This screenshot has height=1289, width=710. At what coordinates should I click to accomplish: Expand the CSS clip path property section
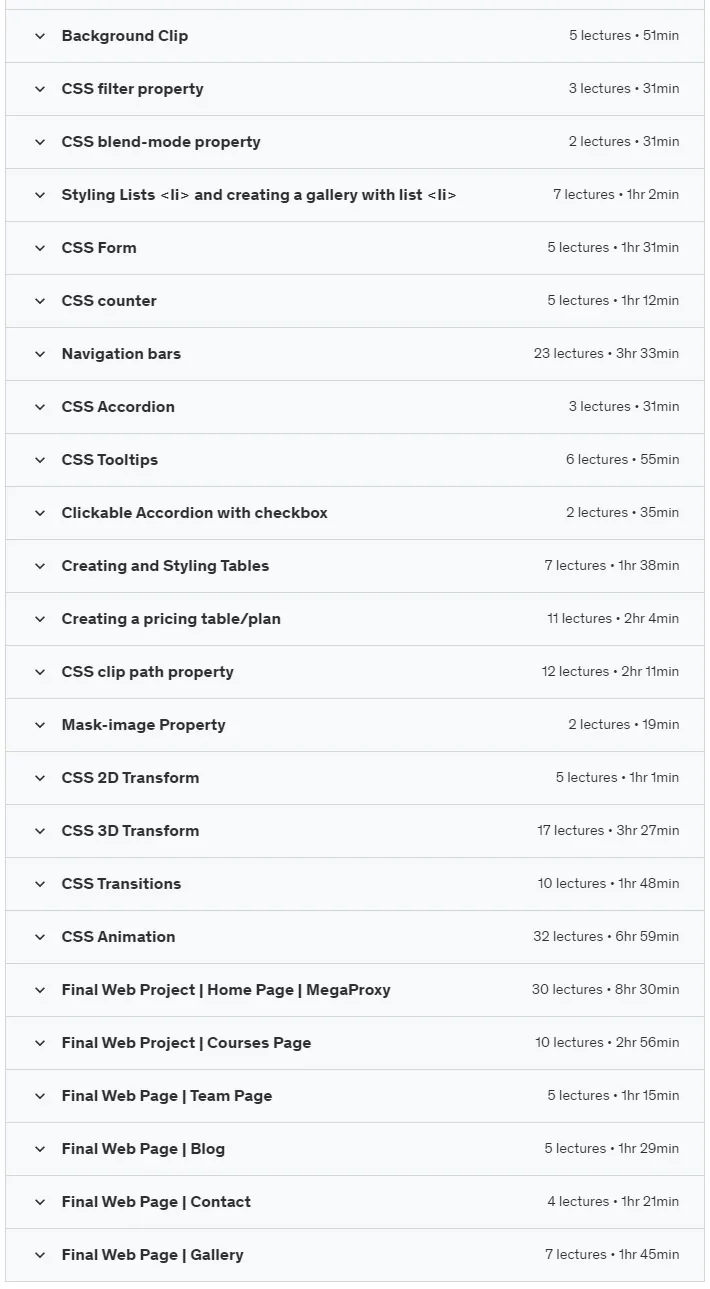(355, 672)
